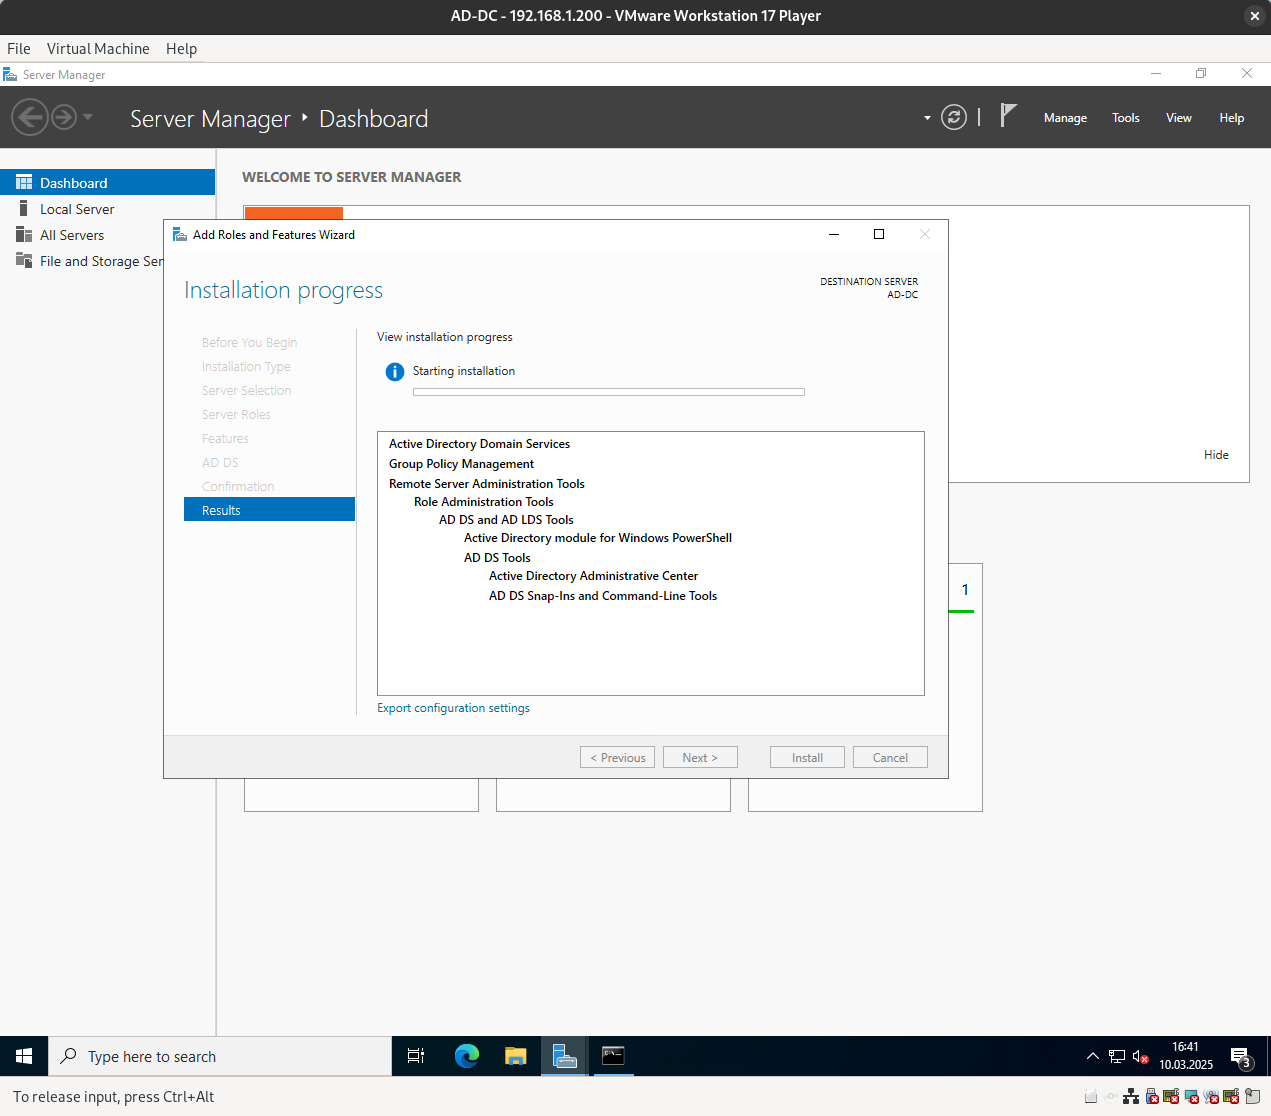Open the Tools menu
The width and height of the screenshot is (1271, 1116).
(x=1125, y=118)
